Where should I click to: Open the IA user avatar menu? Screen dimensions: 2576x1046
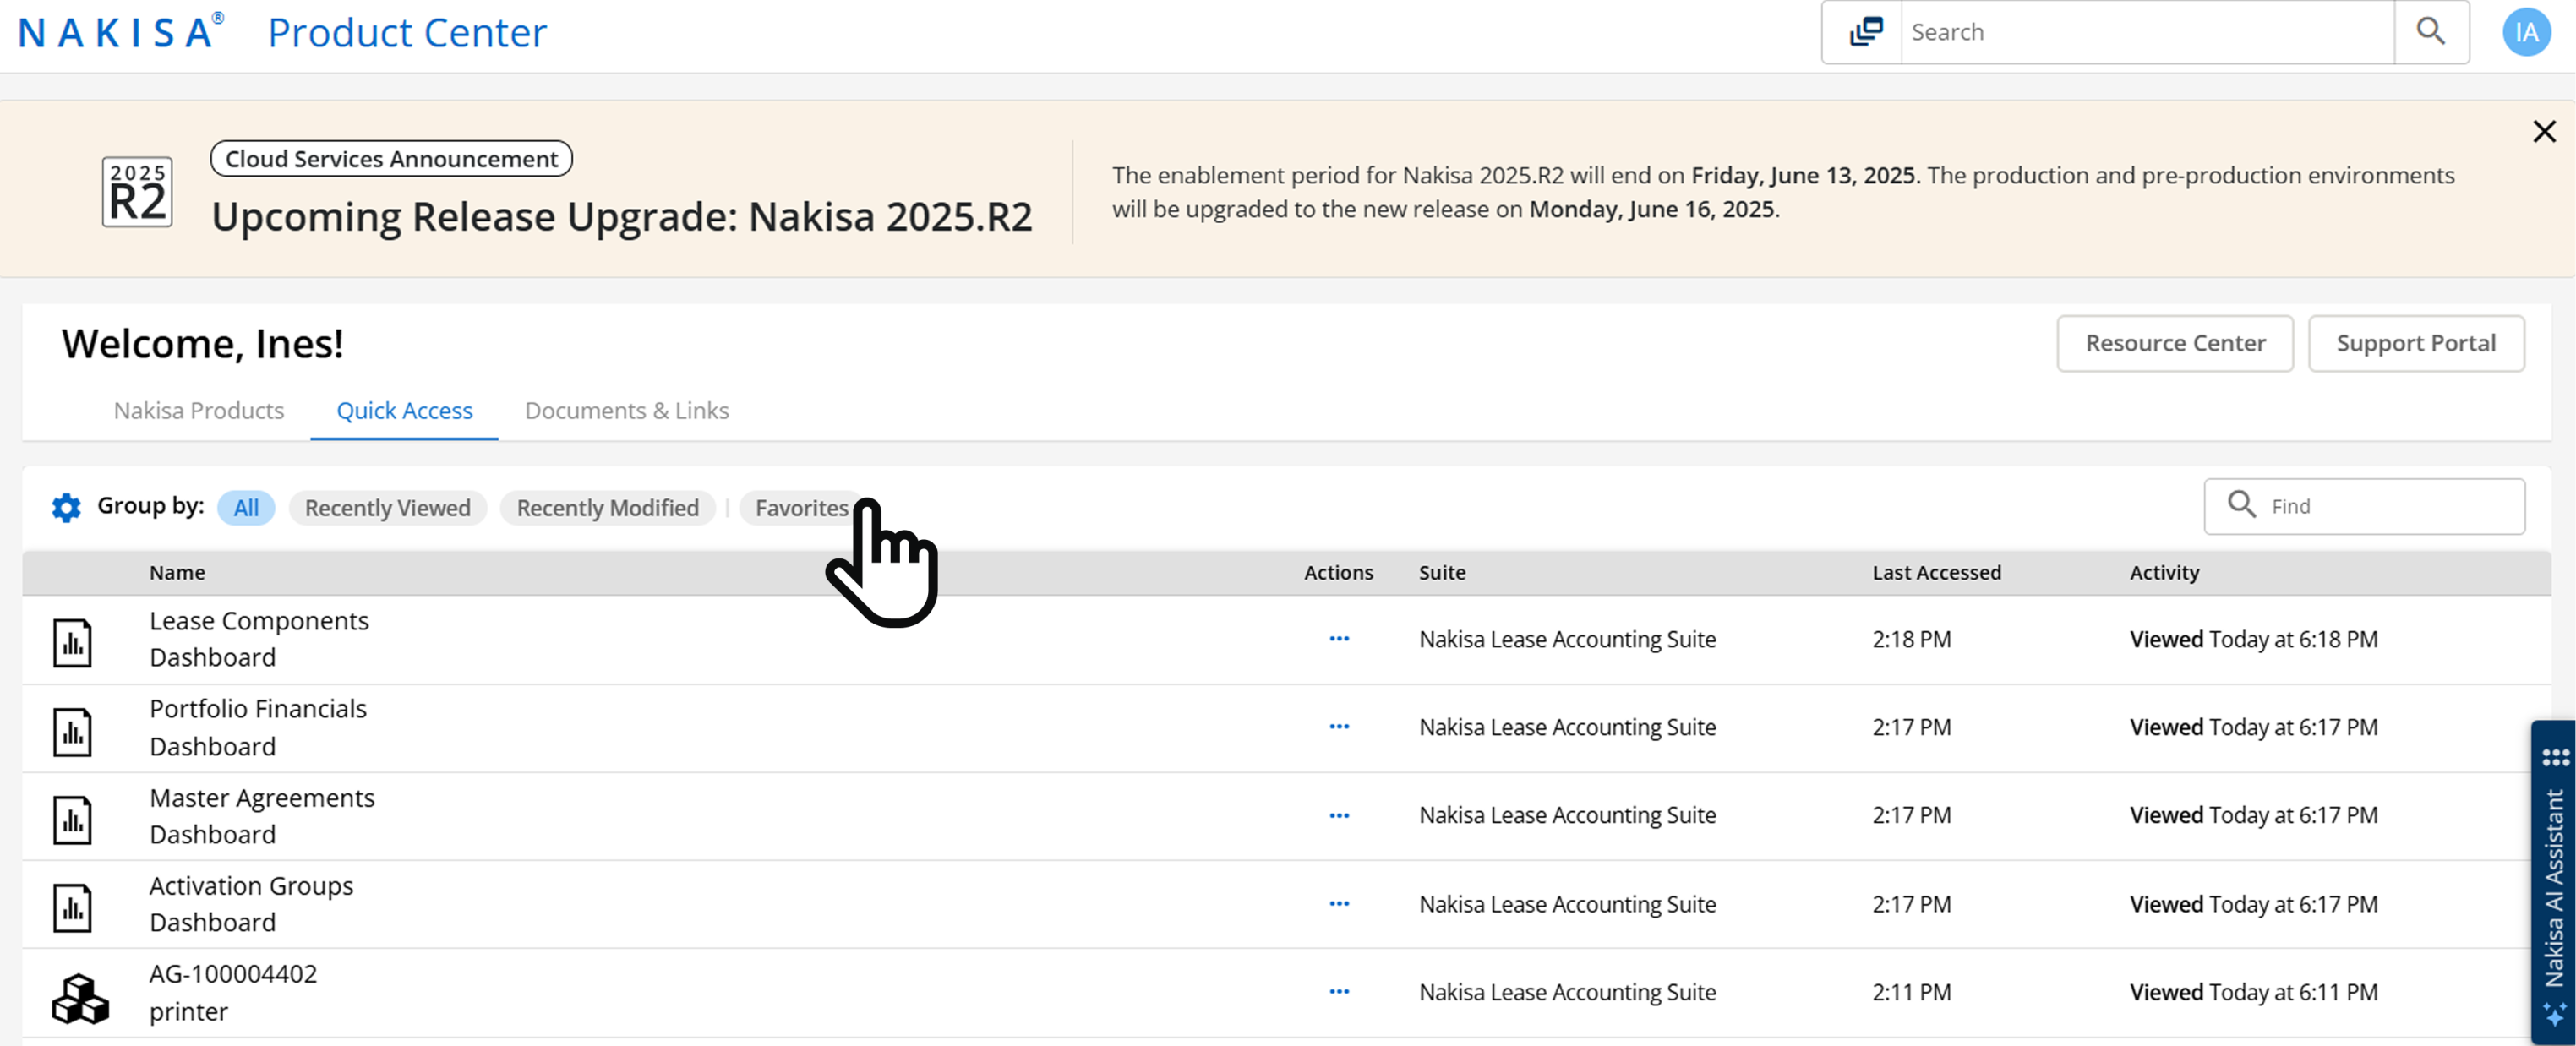pyautogui.click(x=2527, y=31)
